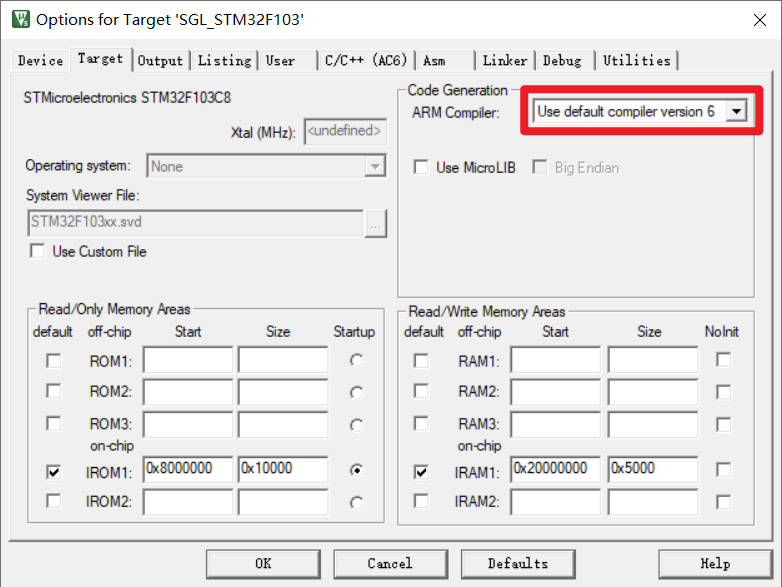Click the IRAM2 Size field
The image size is (782, 587).
[x=653, y=502]
